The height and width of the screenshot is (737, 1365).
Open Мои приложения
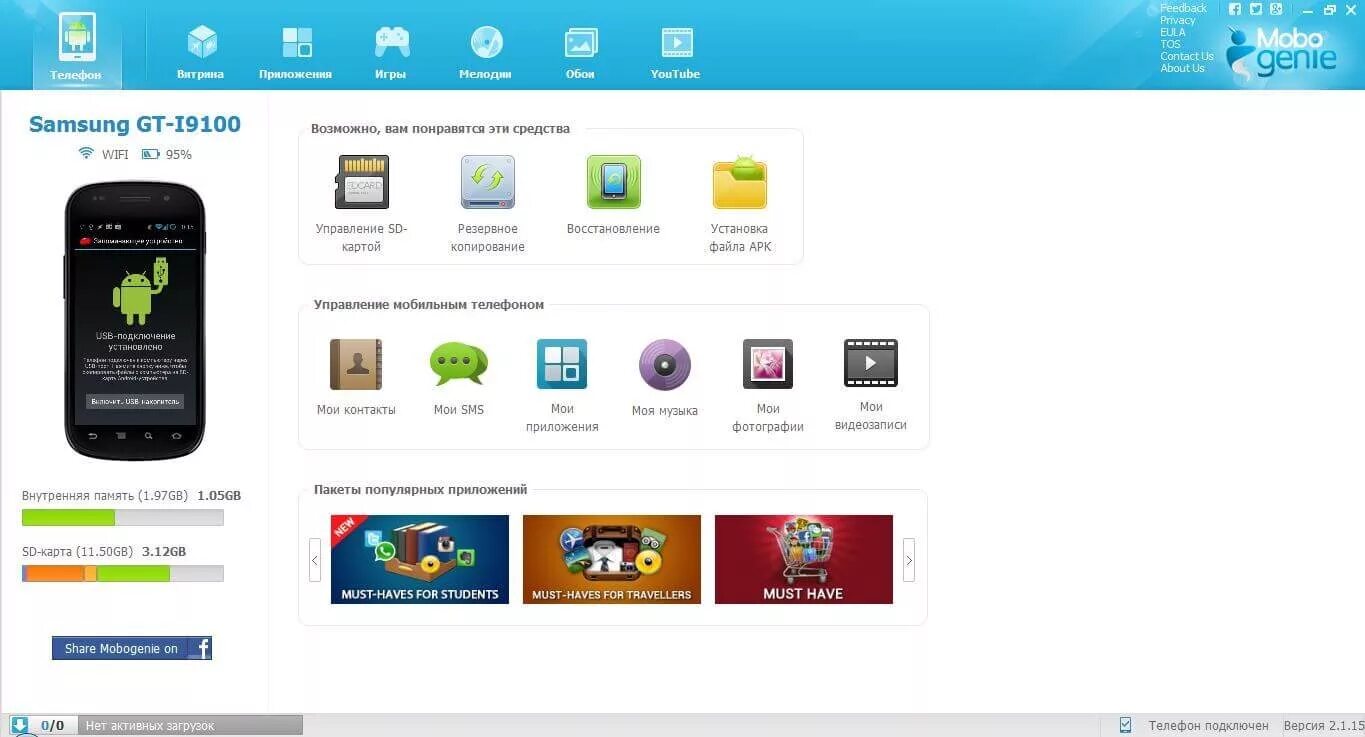point(562,386)
